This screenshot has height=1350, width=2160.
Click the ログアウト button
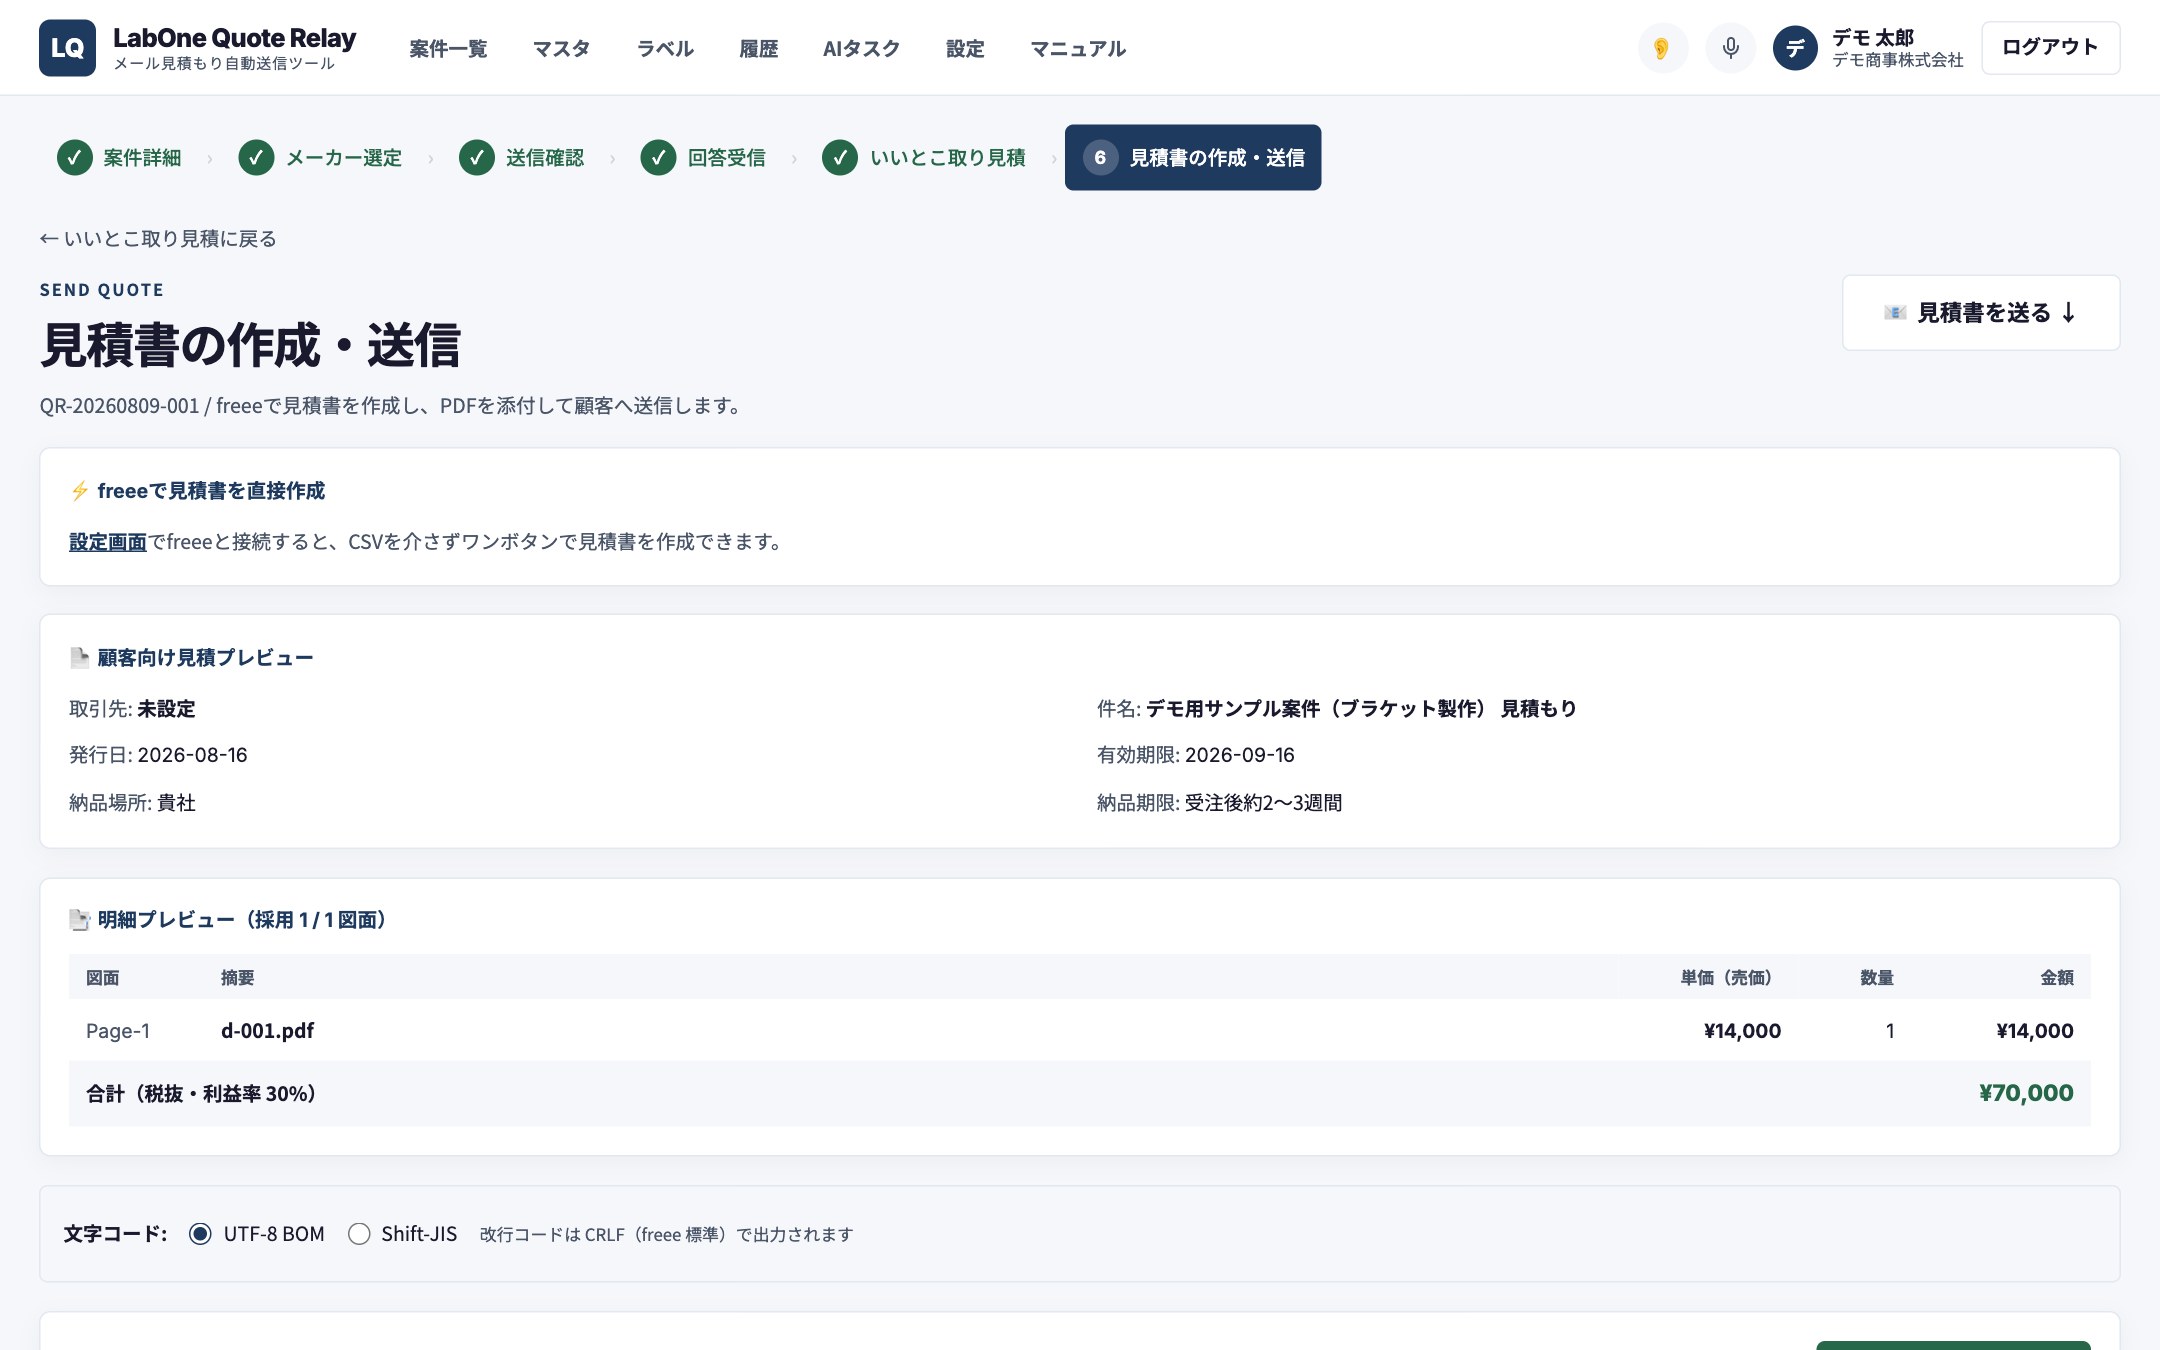(x=2050, y=47)
